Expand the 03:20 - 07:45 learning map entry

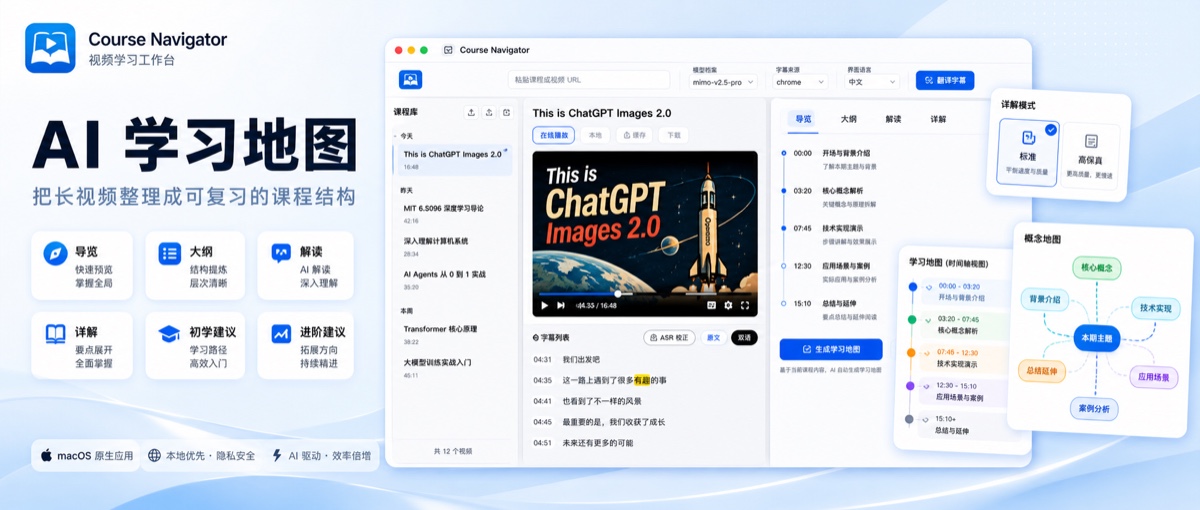pos(928,319)
